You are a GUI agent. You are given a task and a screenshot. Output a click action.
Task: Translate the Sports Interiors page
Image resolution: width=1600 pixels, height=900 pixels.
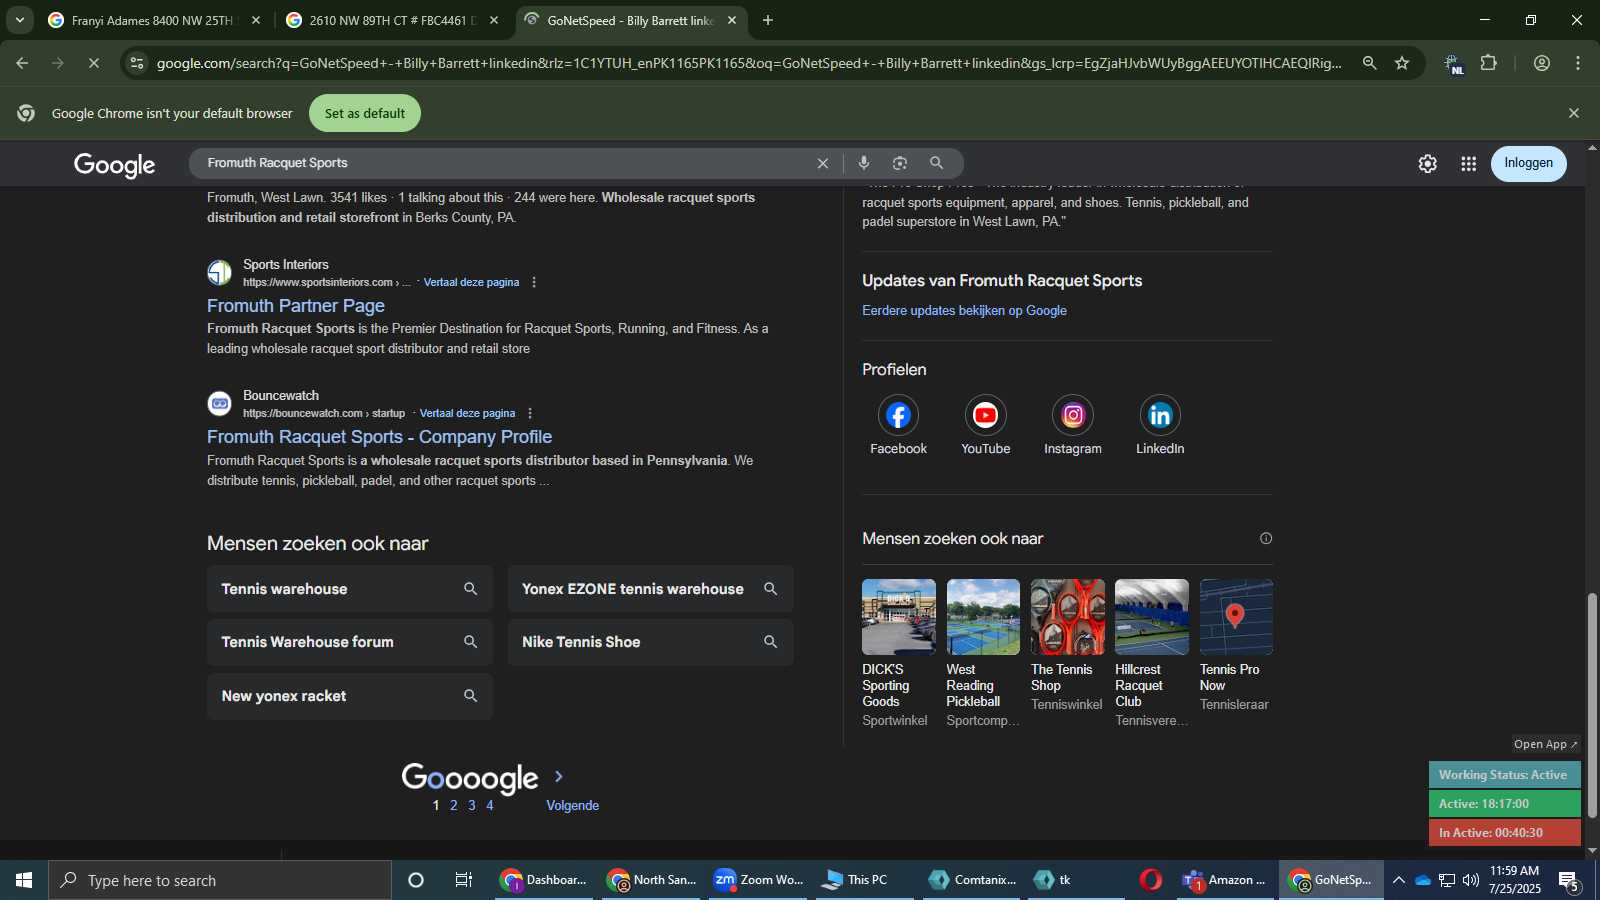pos(471,282)
